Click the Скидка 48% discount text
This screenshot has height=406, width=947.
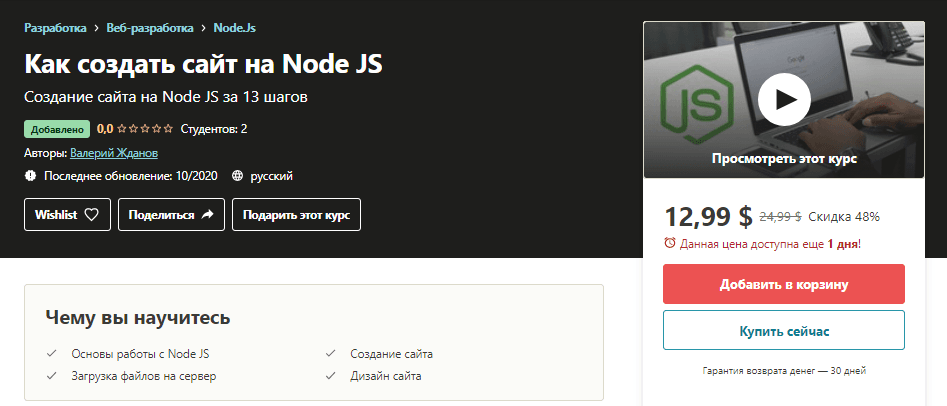click(x=844, y=216)
